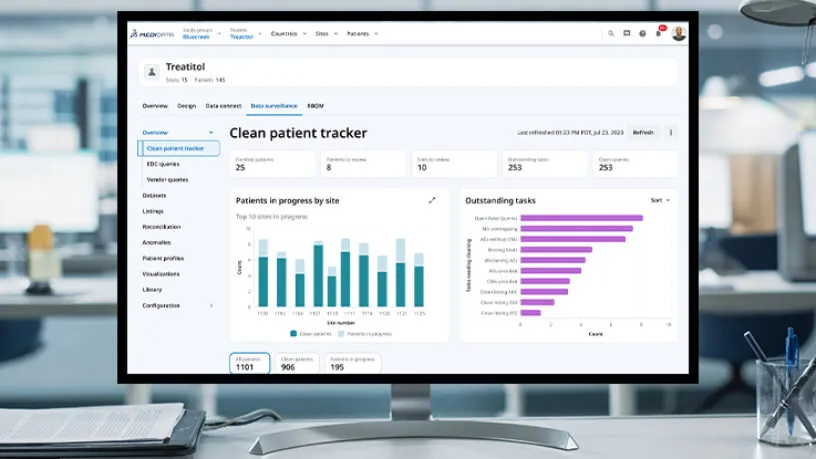The width and height of the screenshot is (816, 459).
Task: Open the Study groups Bluecreek dropdown
Action: point(201,34)
